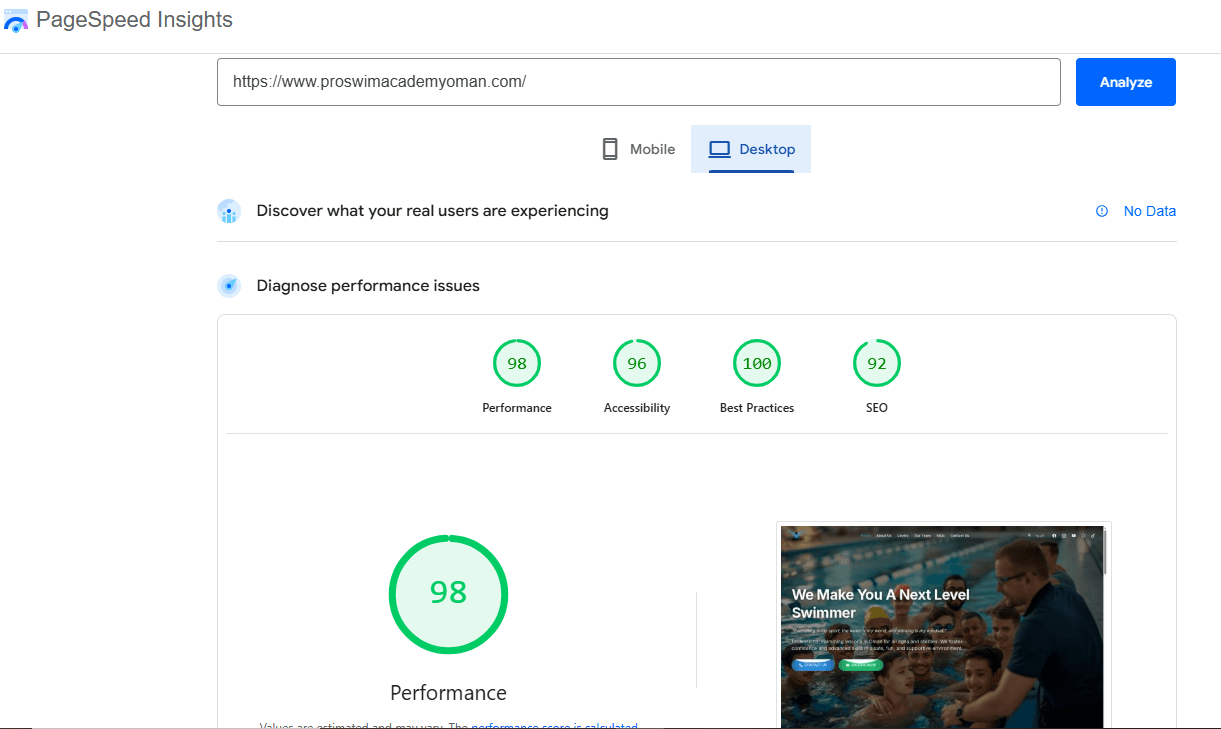Screen dimensions: 1221x729
Task: Click the large Performance title under the gauge
Action: tap(448, 693)
